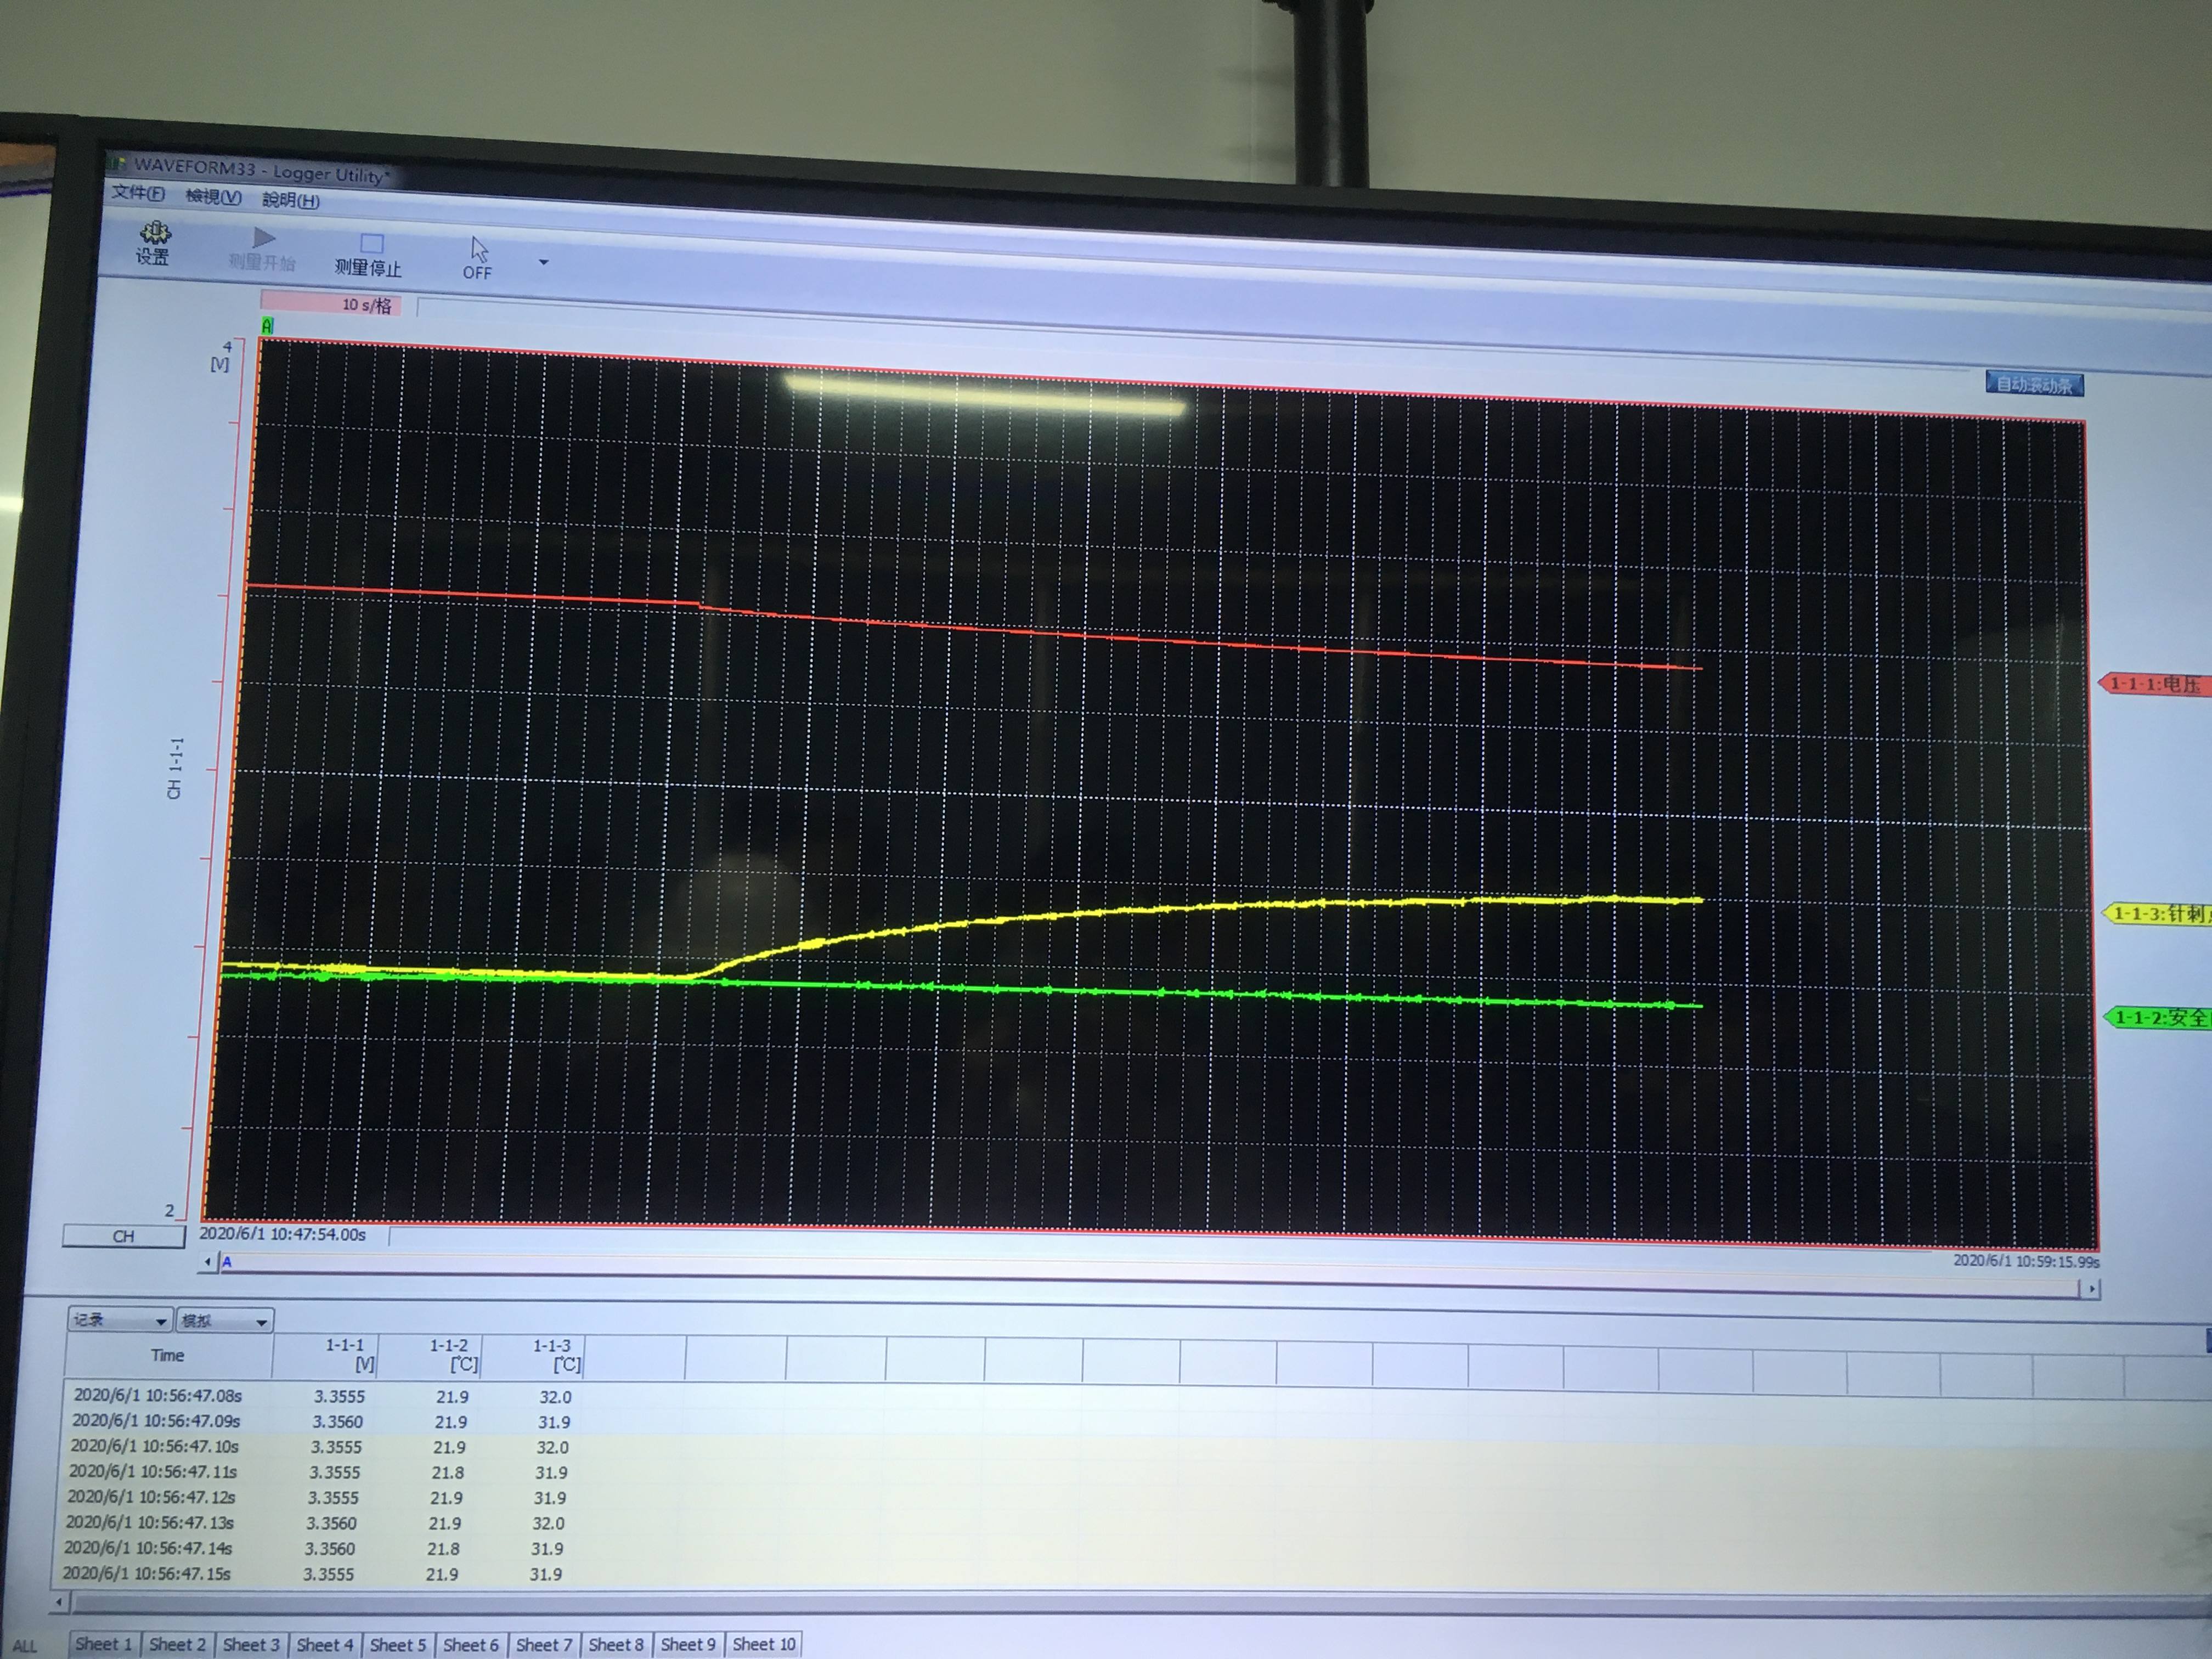Click the 测量停止 stop measurement button
The width and height of the screenshot is (2212, 1659).
[368, 256]
